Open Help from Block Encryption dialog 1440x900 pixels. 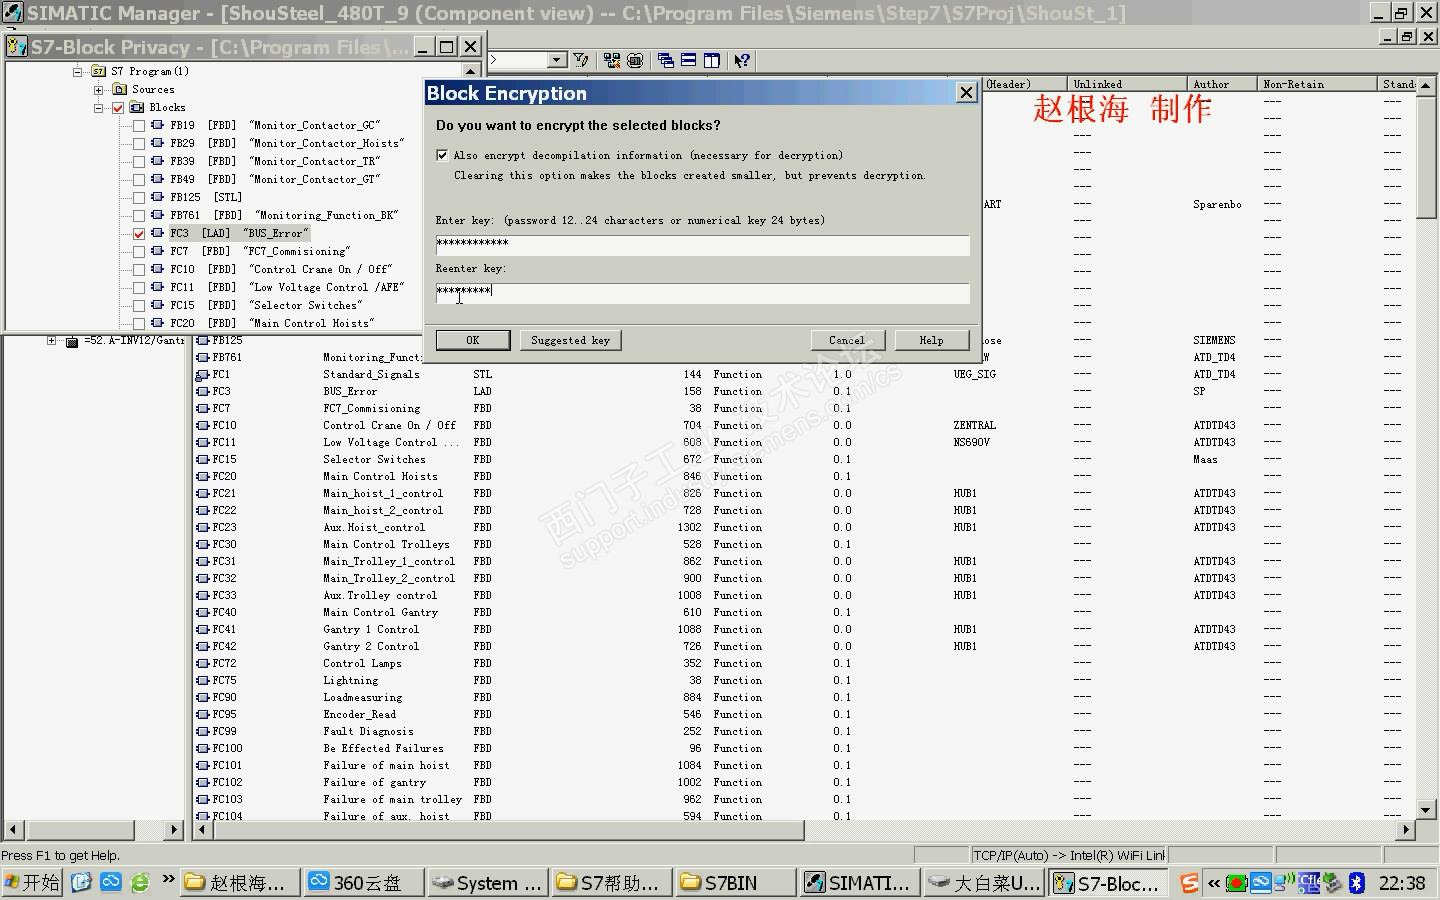(931, 340)
